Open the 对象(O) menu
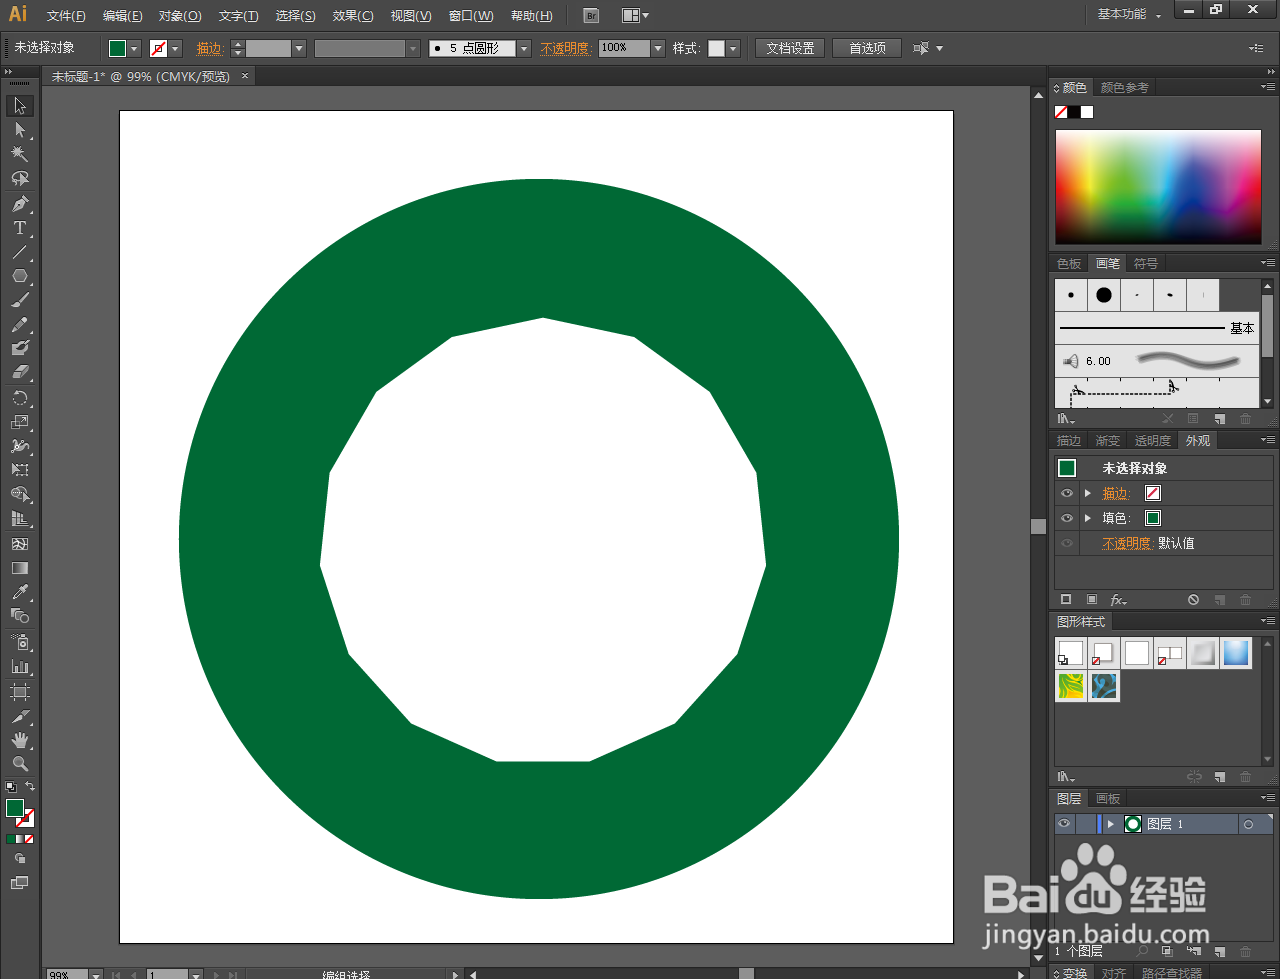 (180, 16)
